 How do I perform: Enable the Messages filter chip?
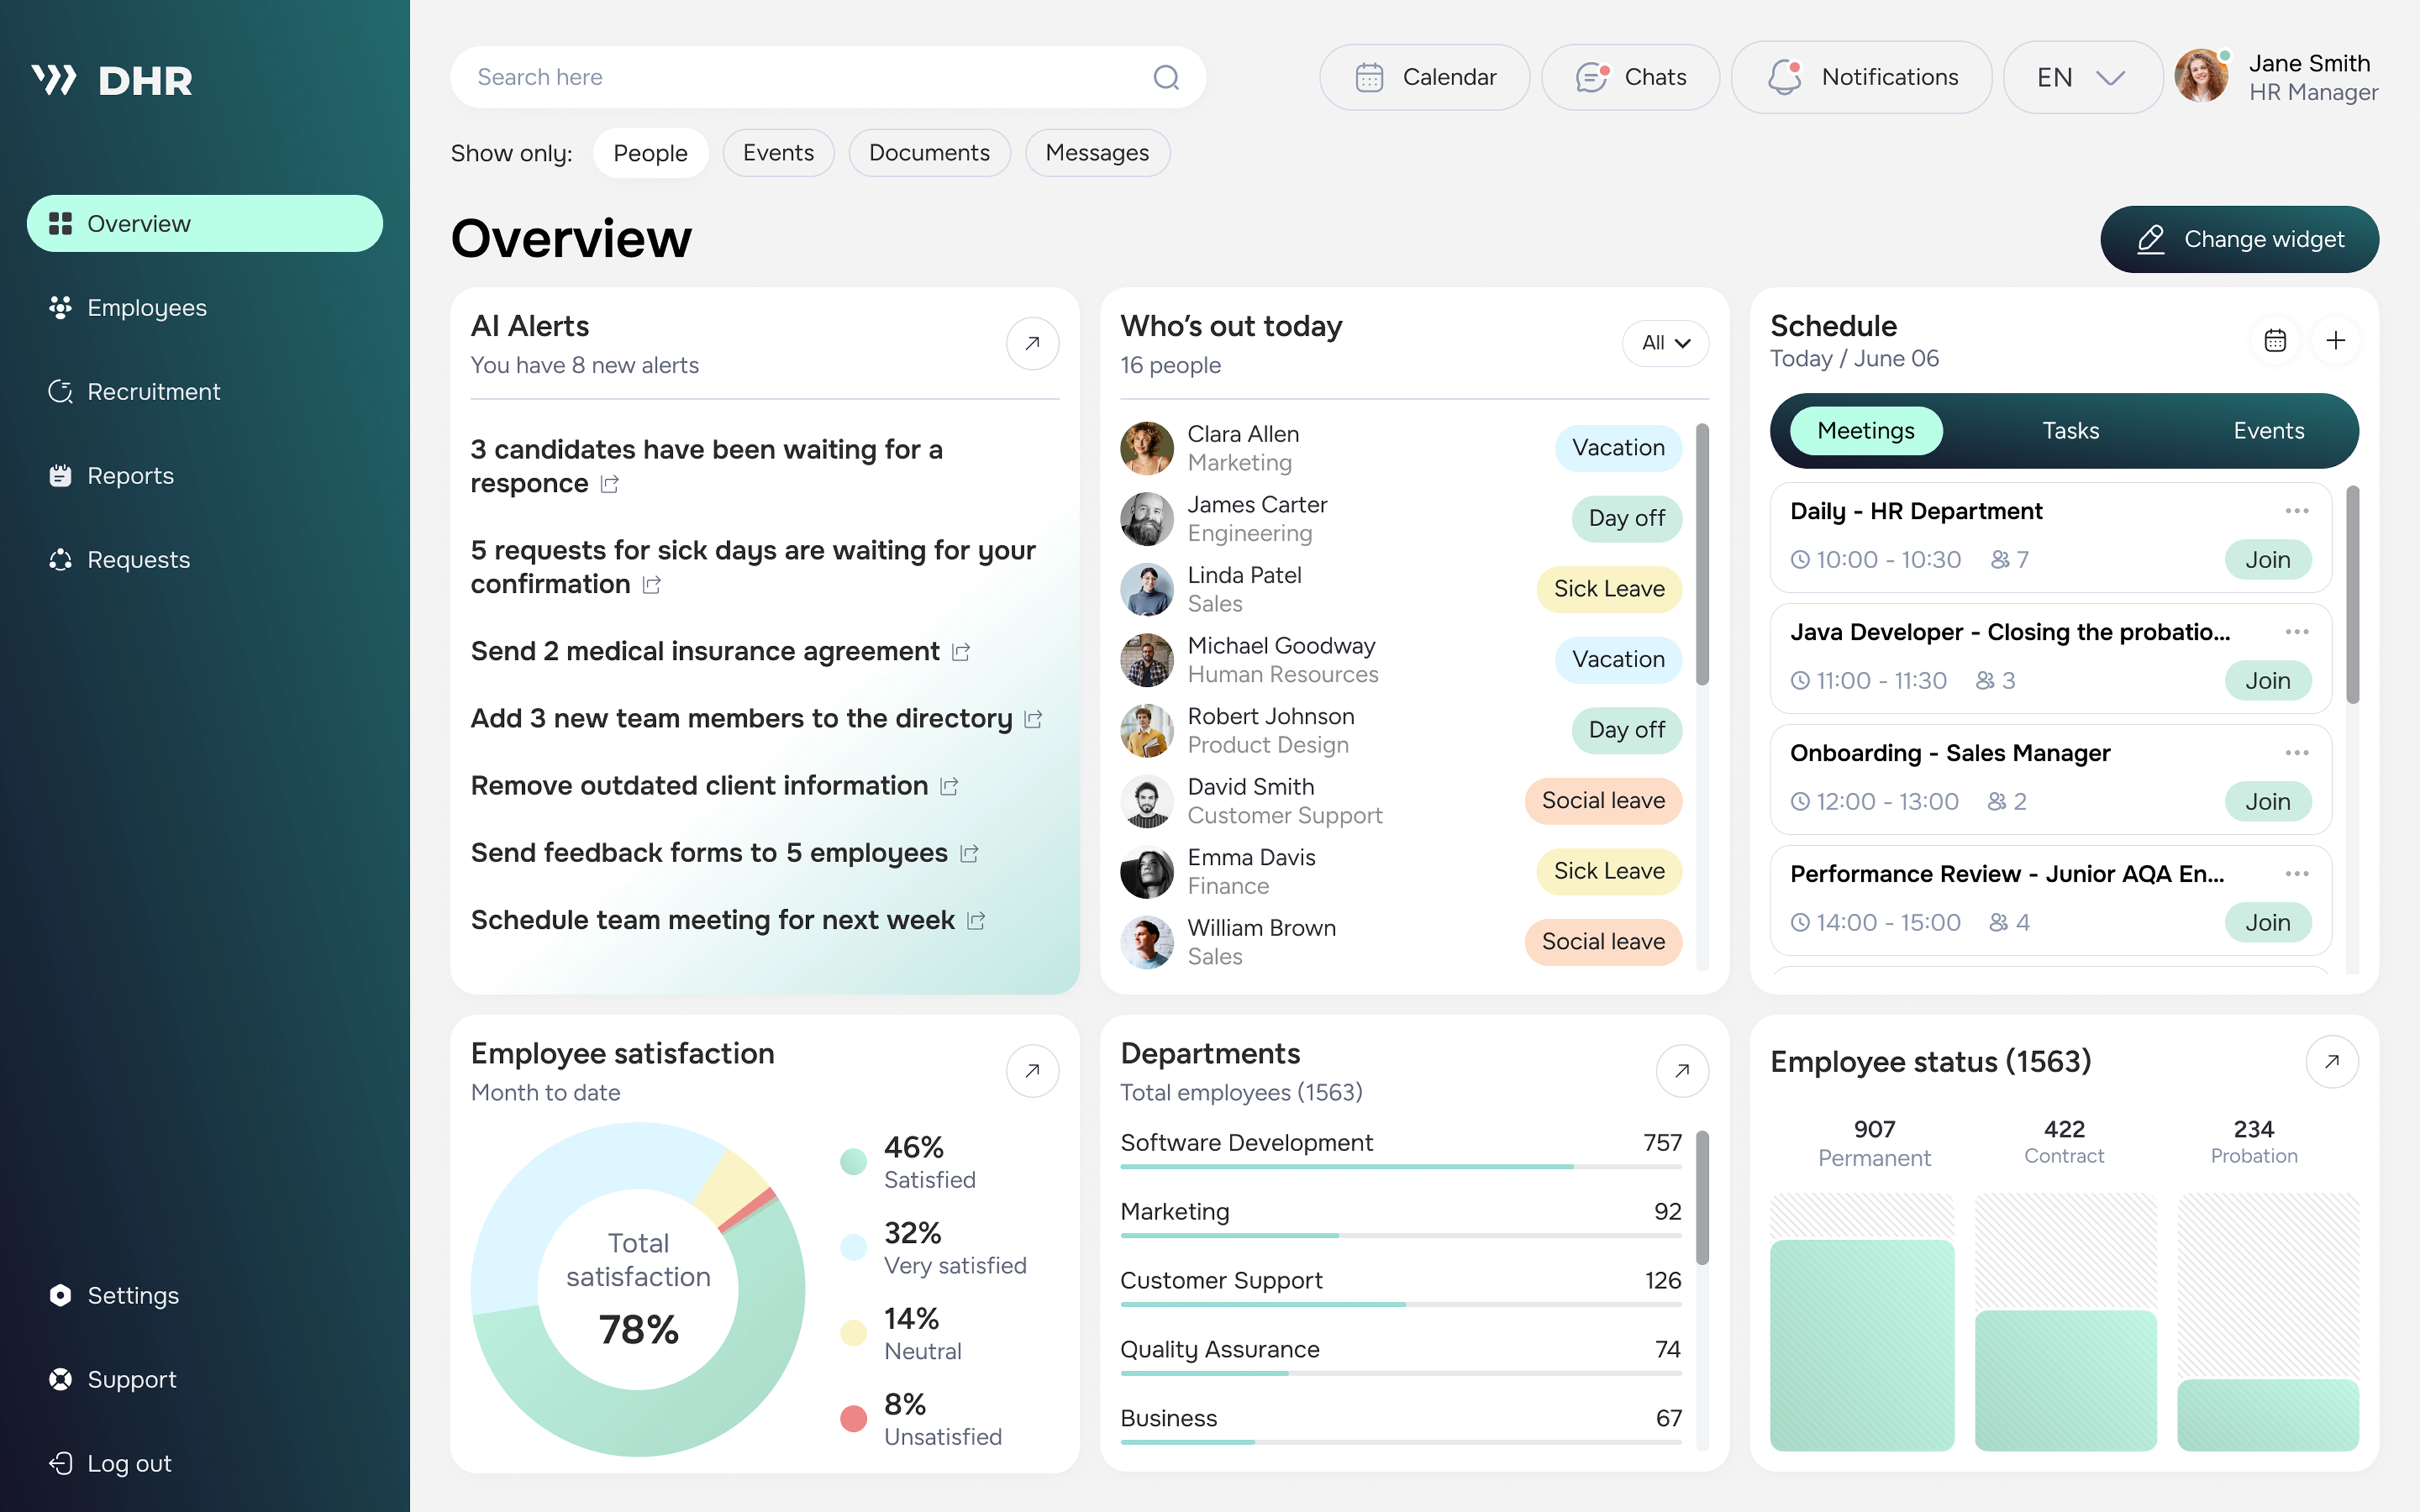1097,153
